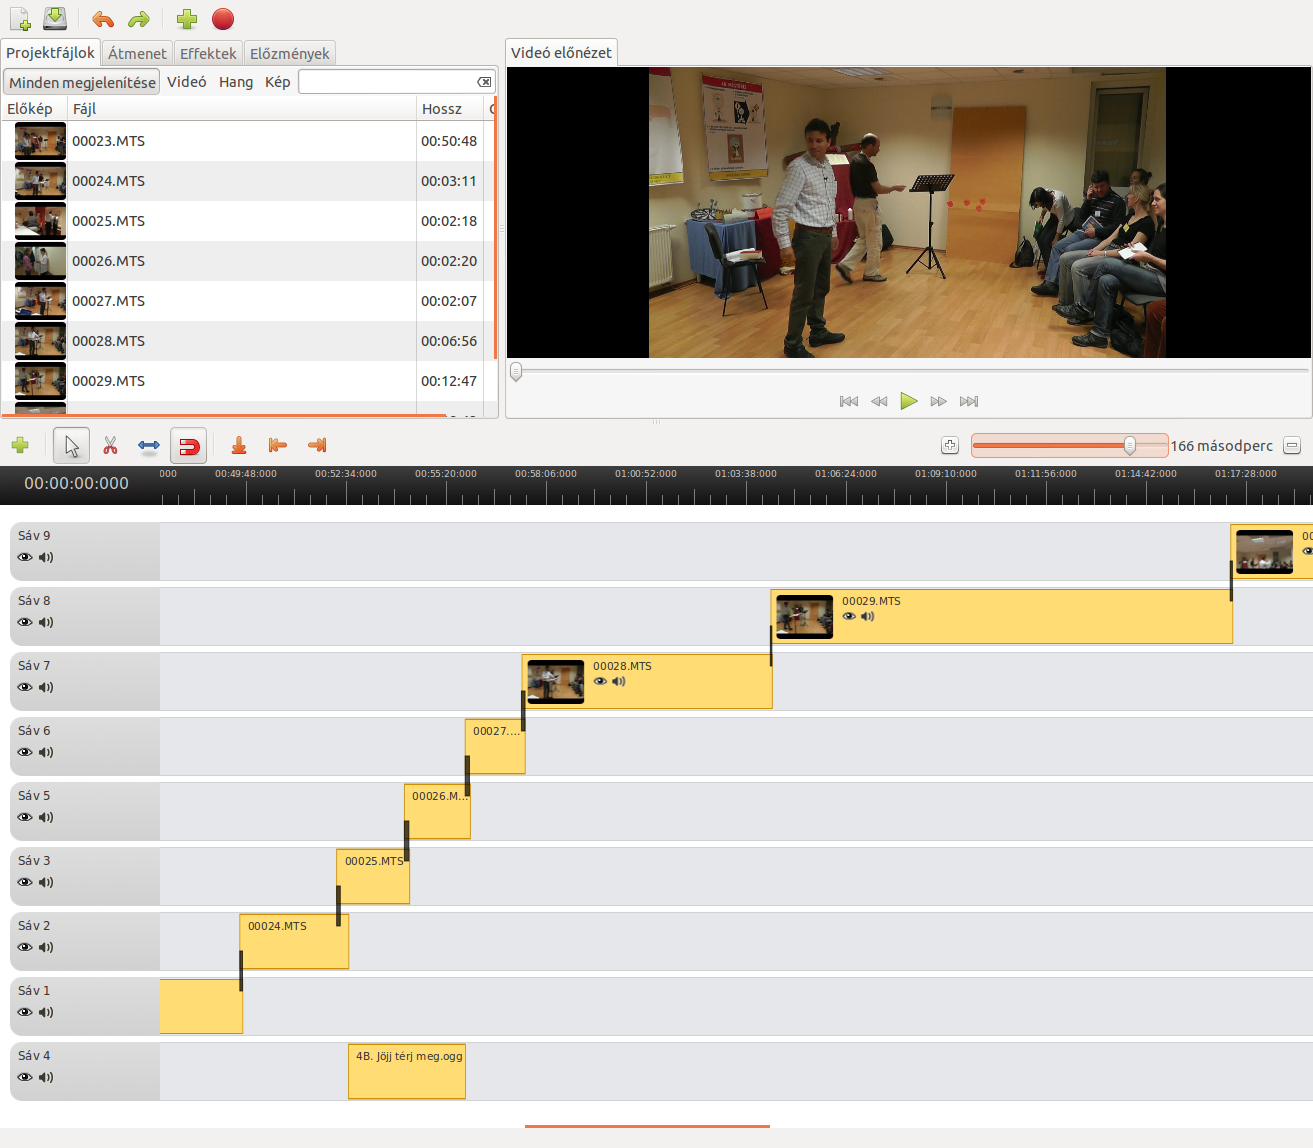
Task: Activate the arrow selection tool
Action: click(x=71, y=446)
